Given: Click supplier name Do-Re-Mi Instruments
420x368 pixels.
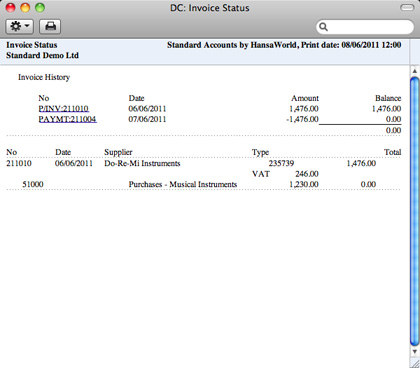Looking at the screenshot, I should (142, 163).
